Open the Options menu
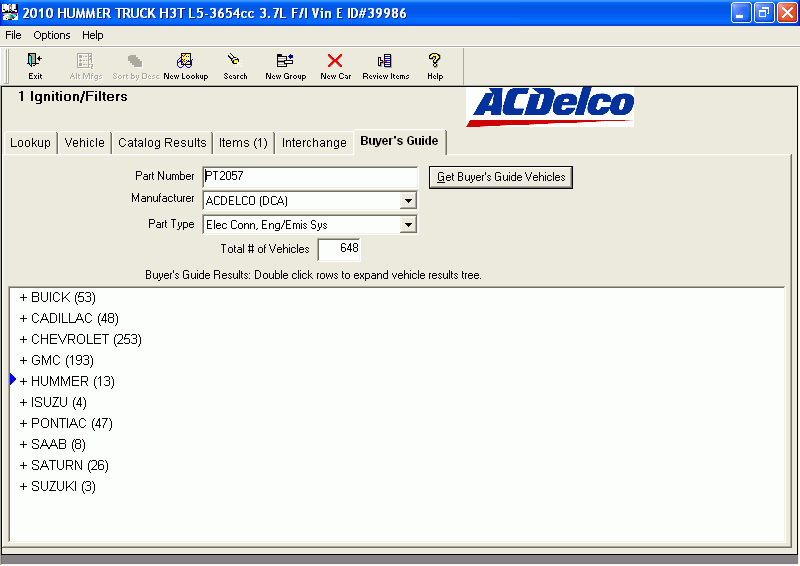Image resolution: width=800 pixels, height=566 pixels. 52,35
